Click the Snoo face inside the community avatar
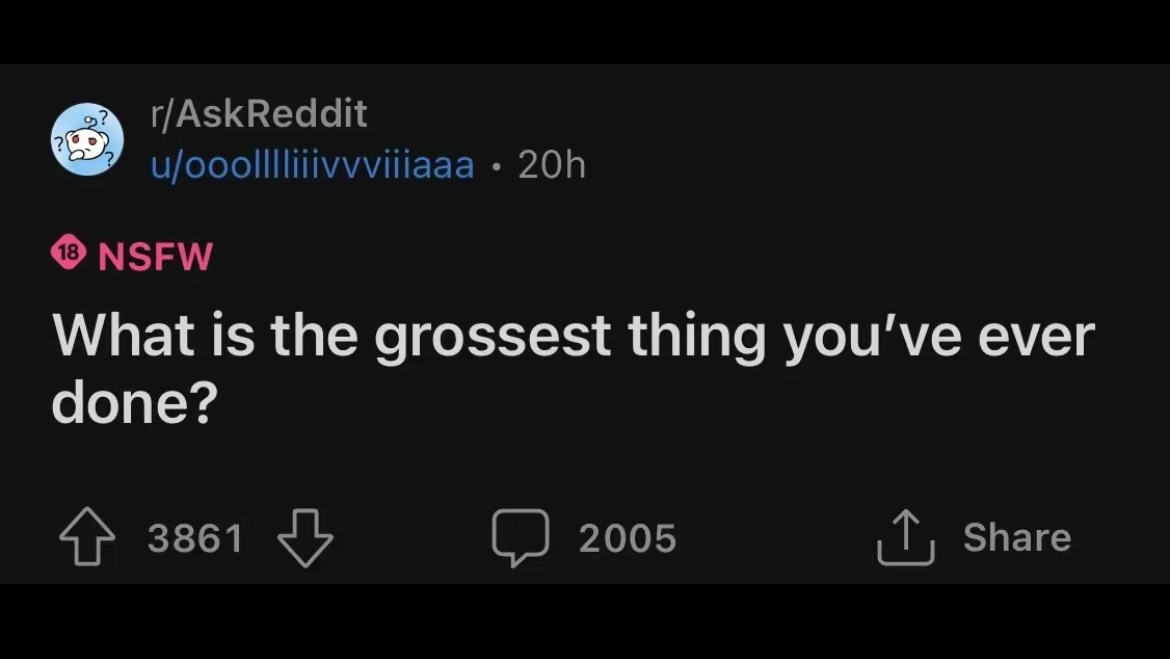Screen dimensions: 1170x659 pyautogui.click(x=87, y=143)
